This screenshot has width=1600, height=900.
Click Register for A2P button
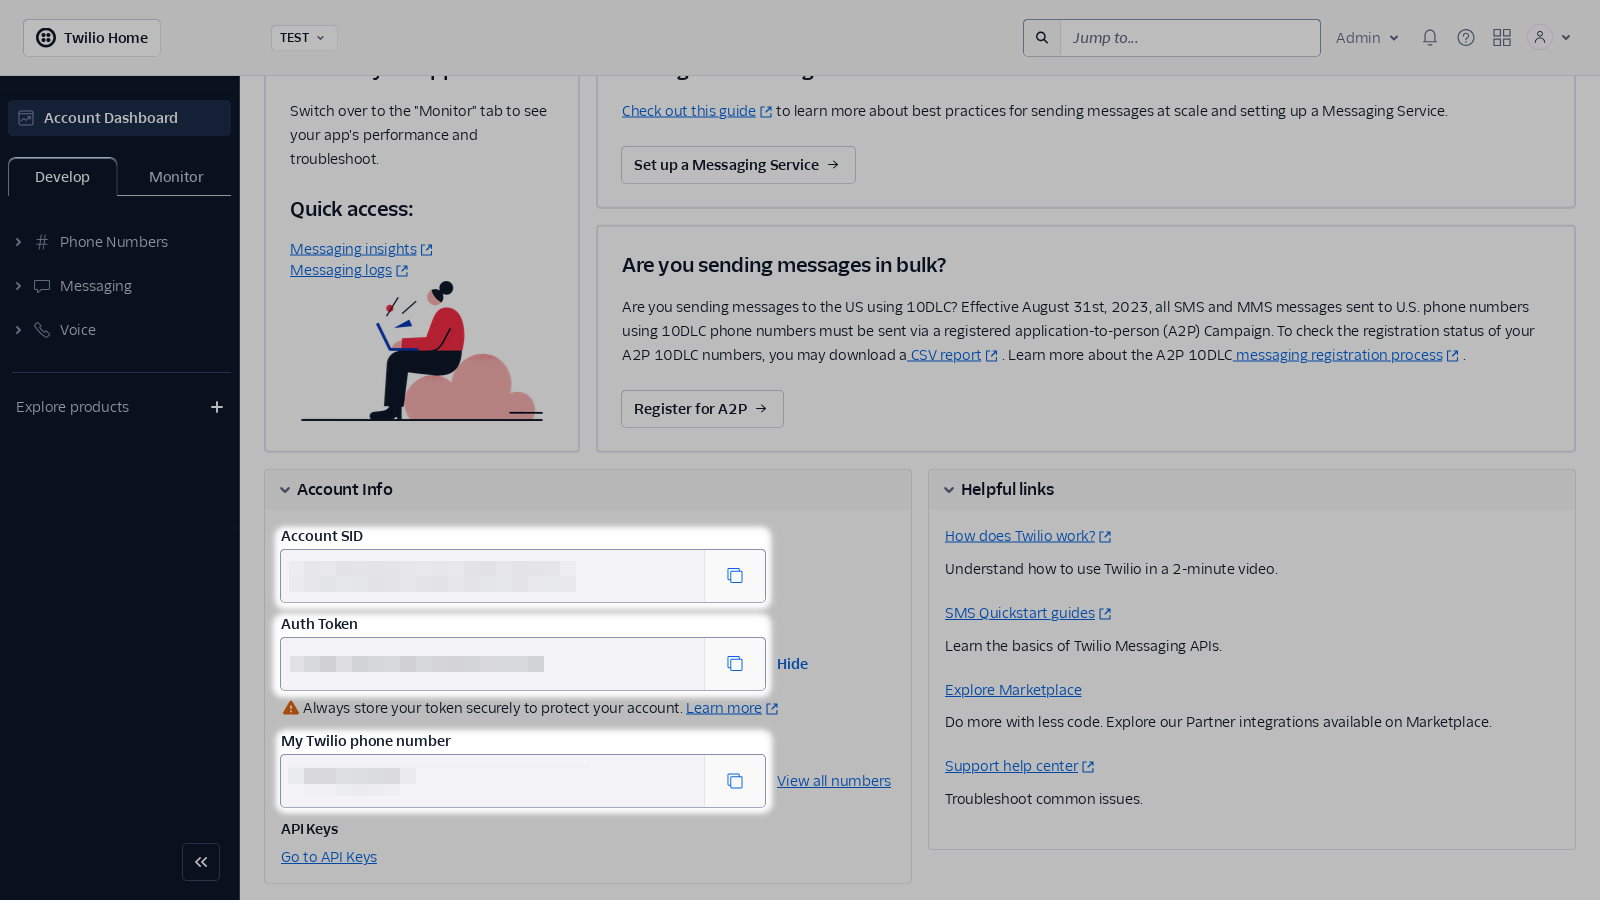tap(702, 409)
